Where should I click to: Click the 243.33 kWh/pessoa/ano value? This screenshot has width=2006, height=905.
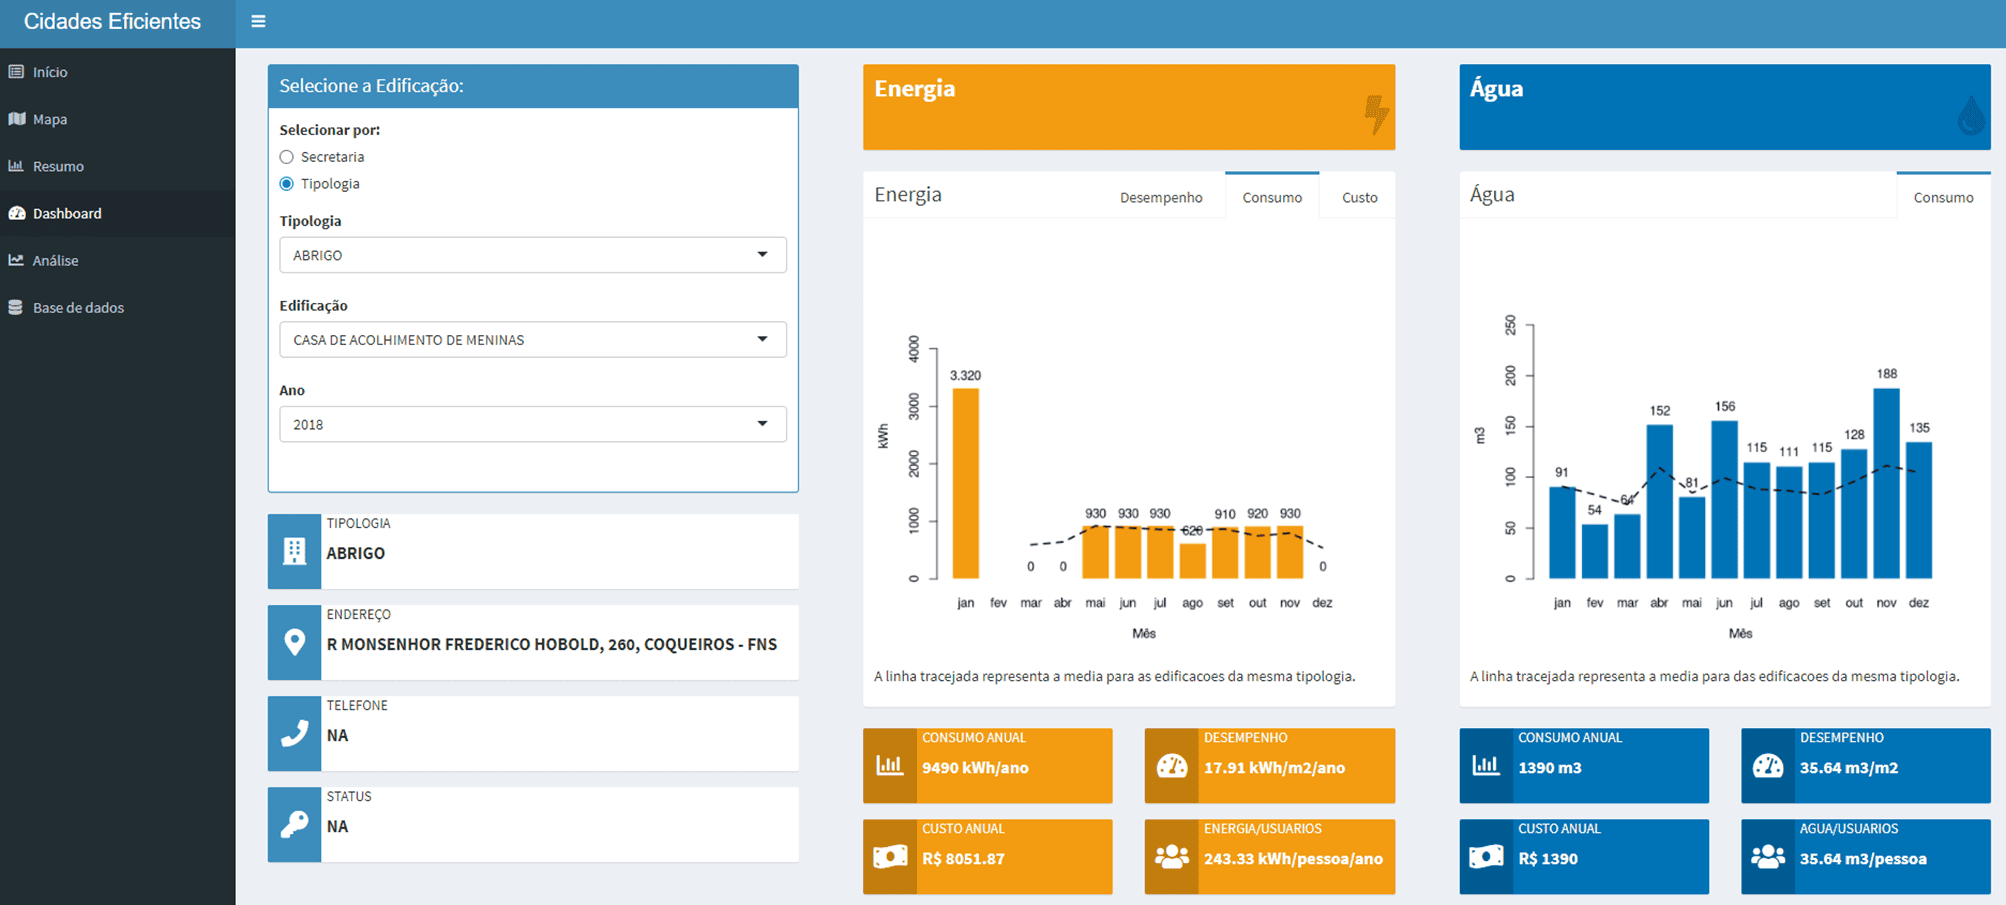pyautogui.click(x=1293, y=859)
